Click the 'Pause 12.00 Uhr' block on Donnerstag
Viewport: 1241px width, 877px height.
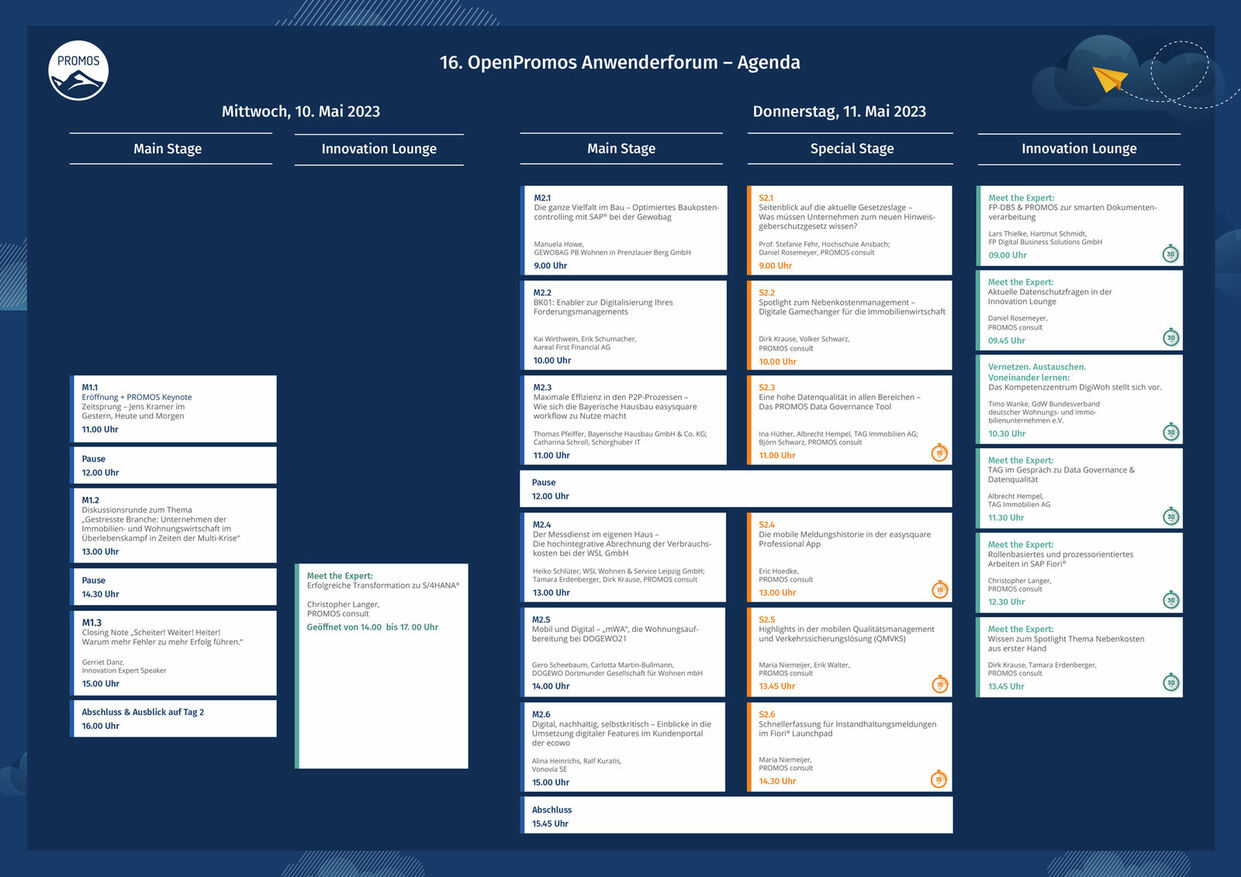pos(736,489)
